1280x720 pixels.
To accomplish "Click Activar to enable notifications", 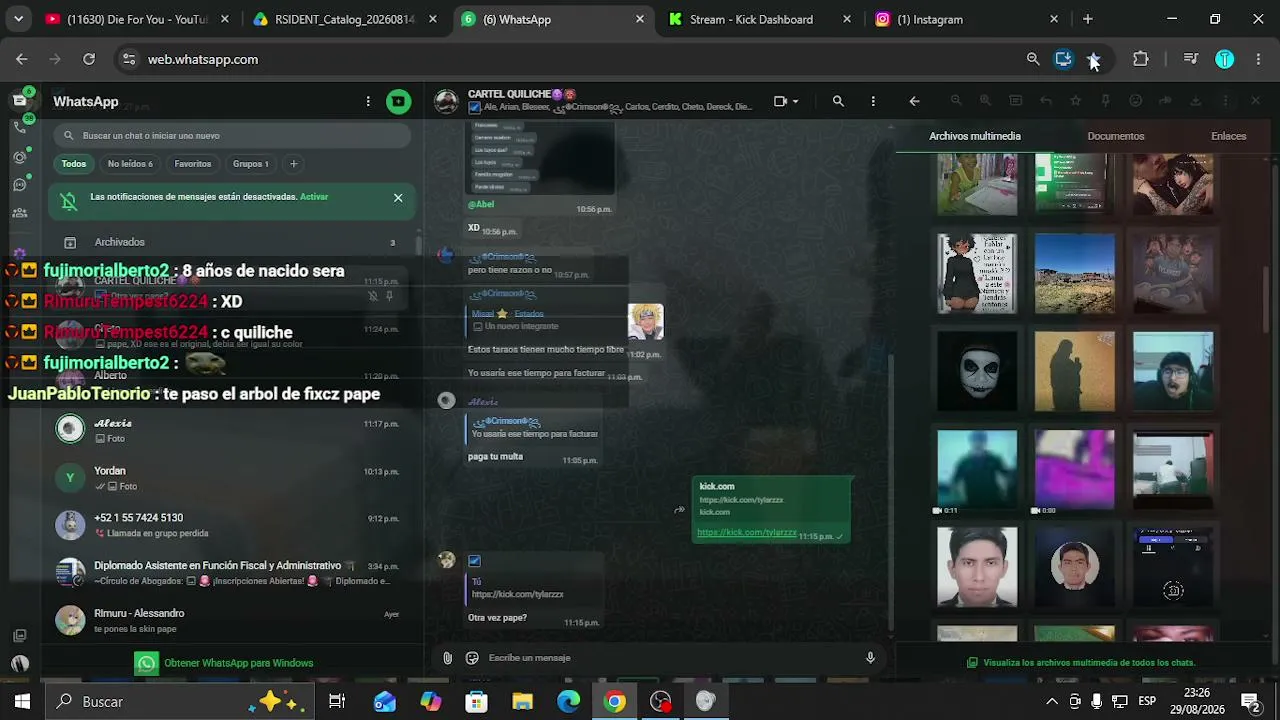I will coord(314,197).
